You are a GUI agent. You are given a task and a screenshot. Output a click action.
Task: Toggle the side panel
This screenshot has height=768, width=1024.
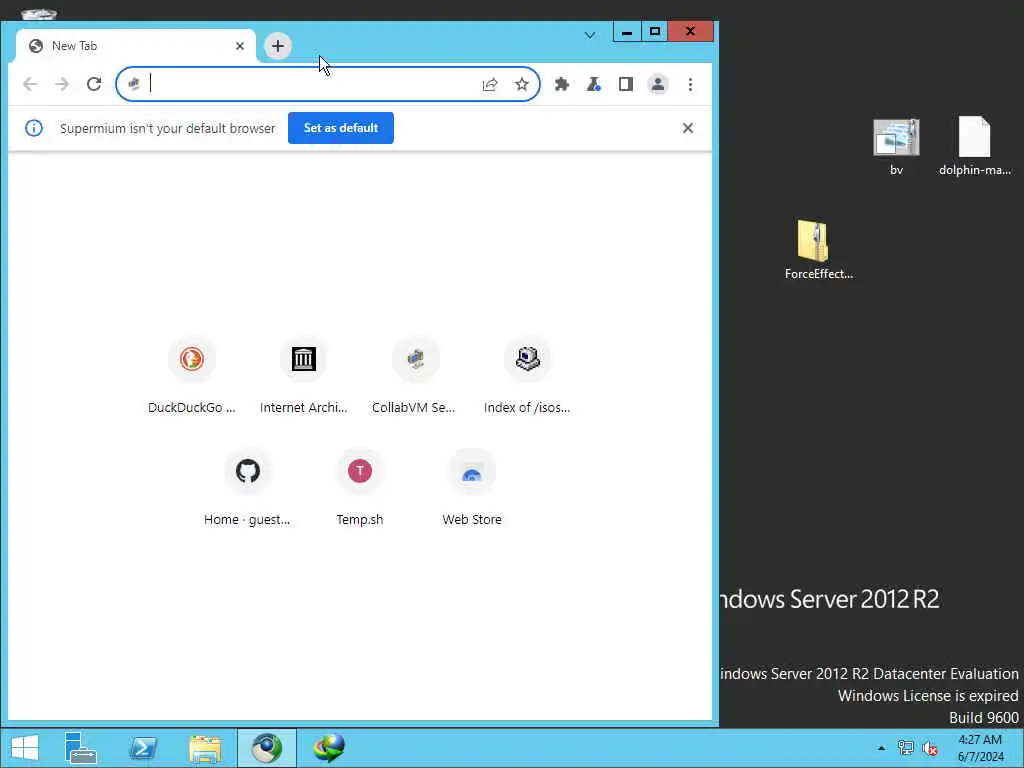click(x=626, y=84)
